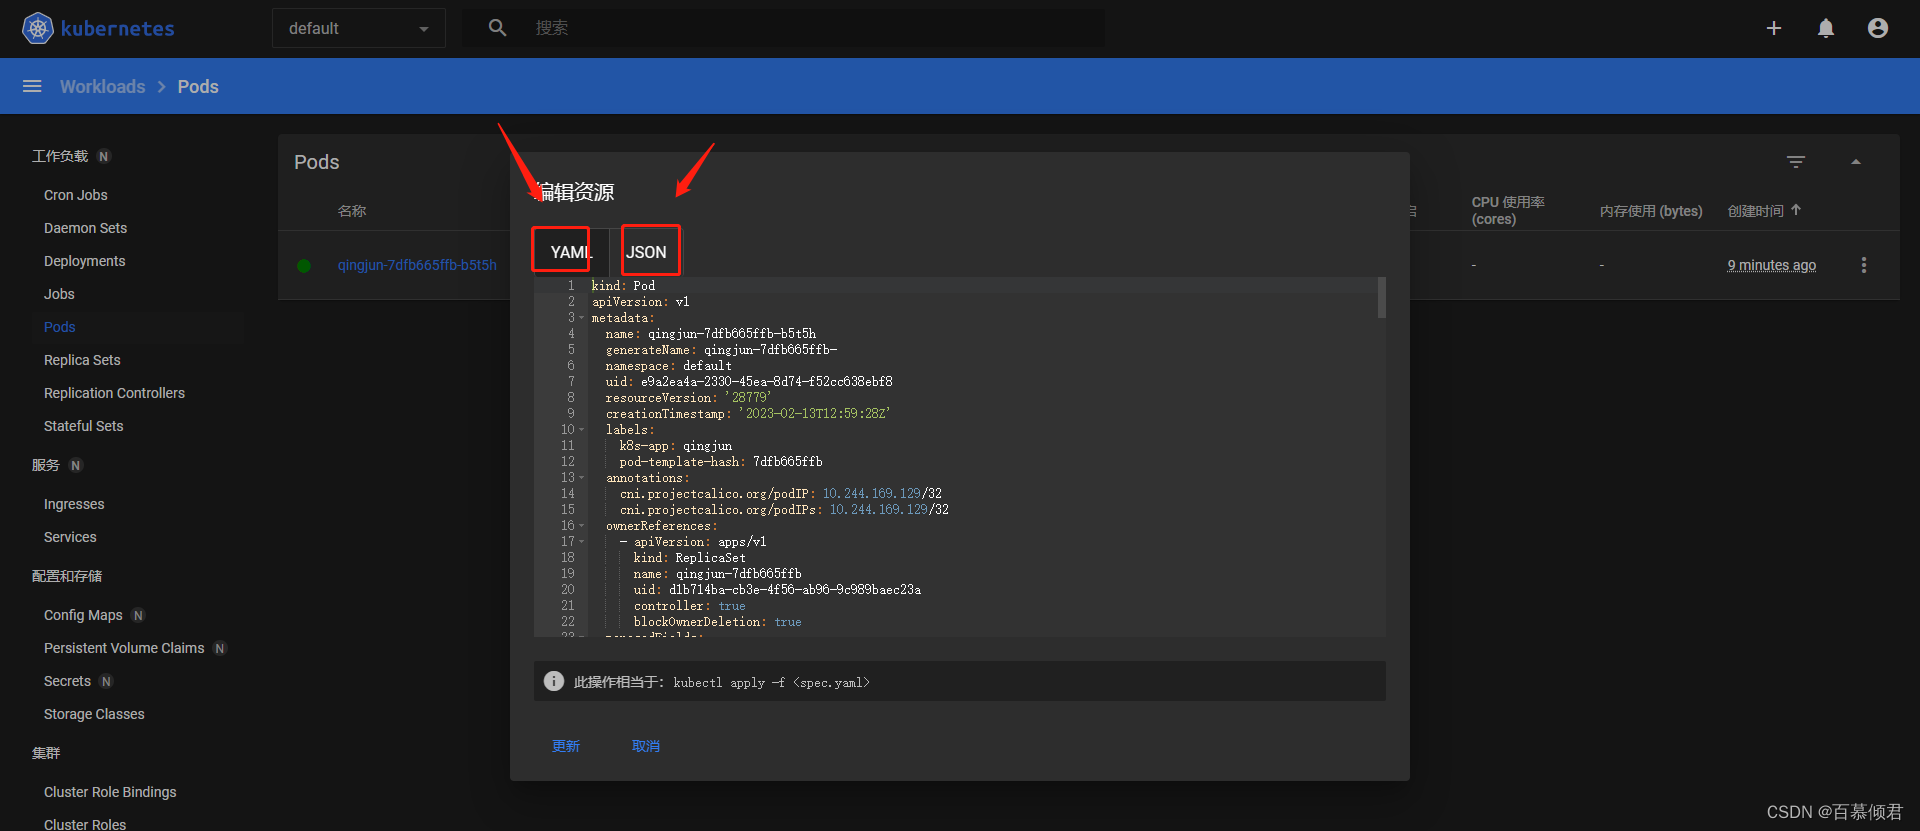Click YAML line 'namespace: default'
Image resolution: width=1920 pixels, height=831 pixels.
click(668, 366)
